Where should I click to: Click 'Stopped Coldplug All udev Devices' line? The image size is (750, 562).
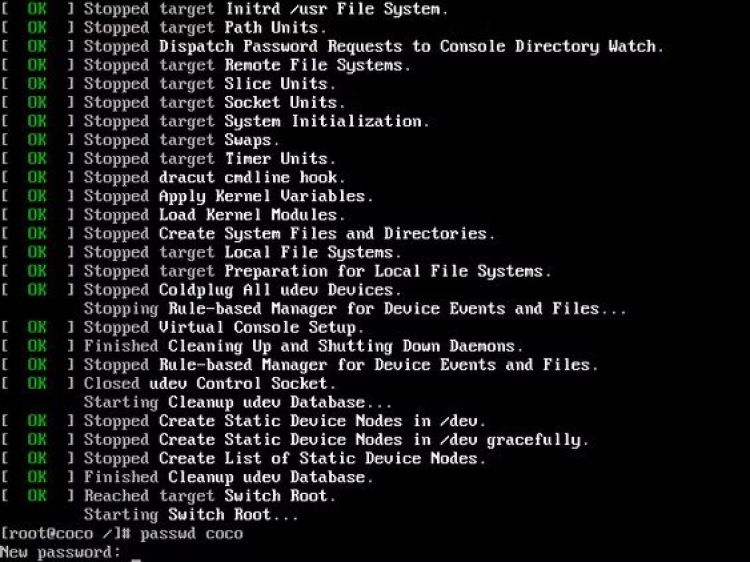(243, 290)
